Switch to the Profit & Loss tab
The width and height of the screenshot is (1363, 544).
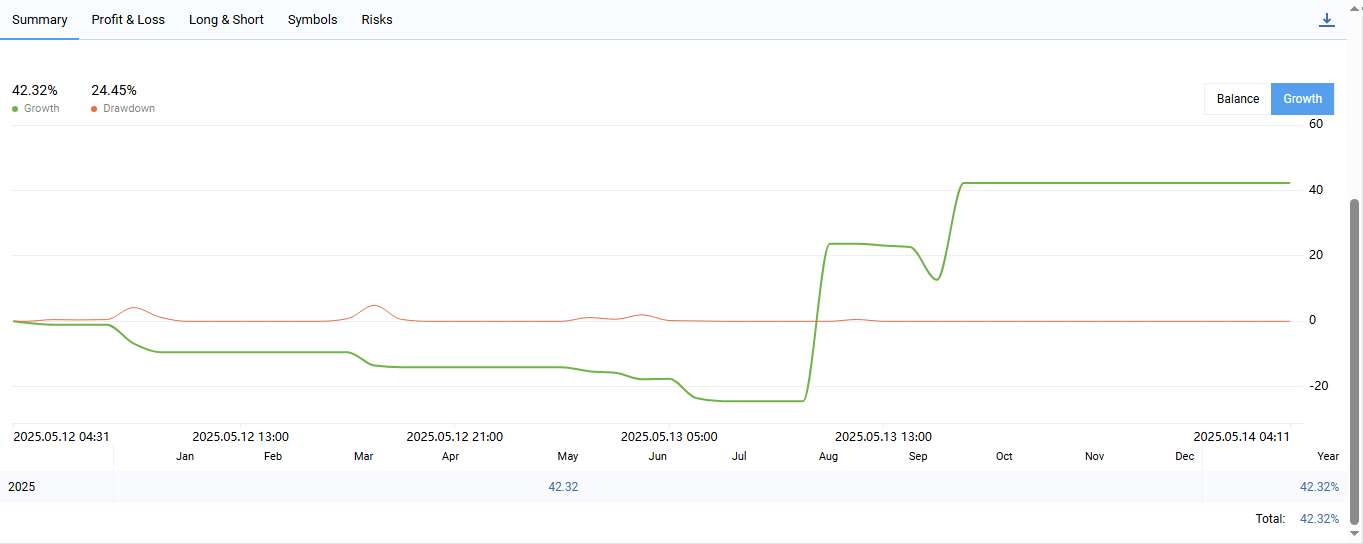coord(128,20)
